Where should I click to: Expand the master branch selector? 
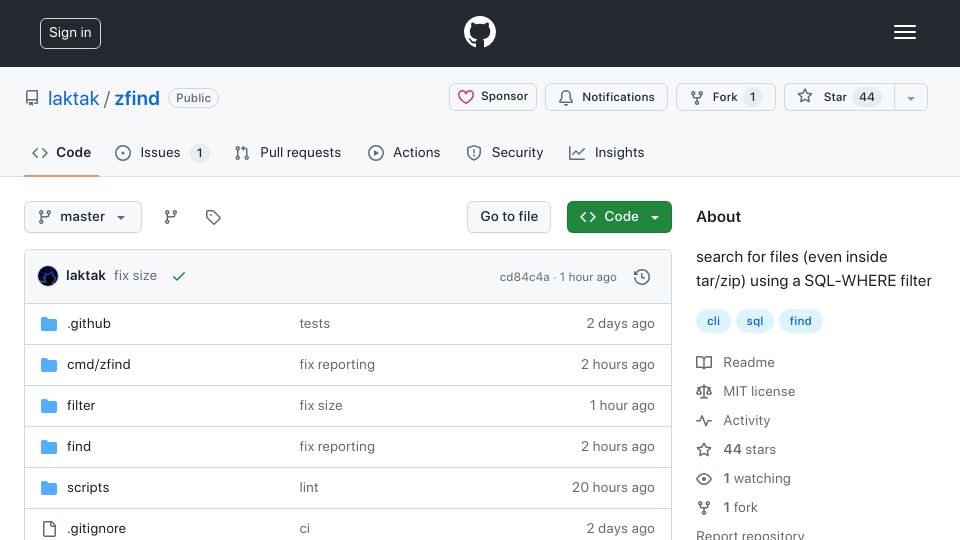tap(83, 217)
